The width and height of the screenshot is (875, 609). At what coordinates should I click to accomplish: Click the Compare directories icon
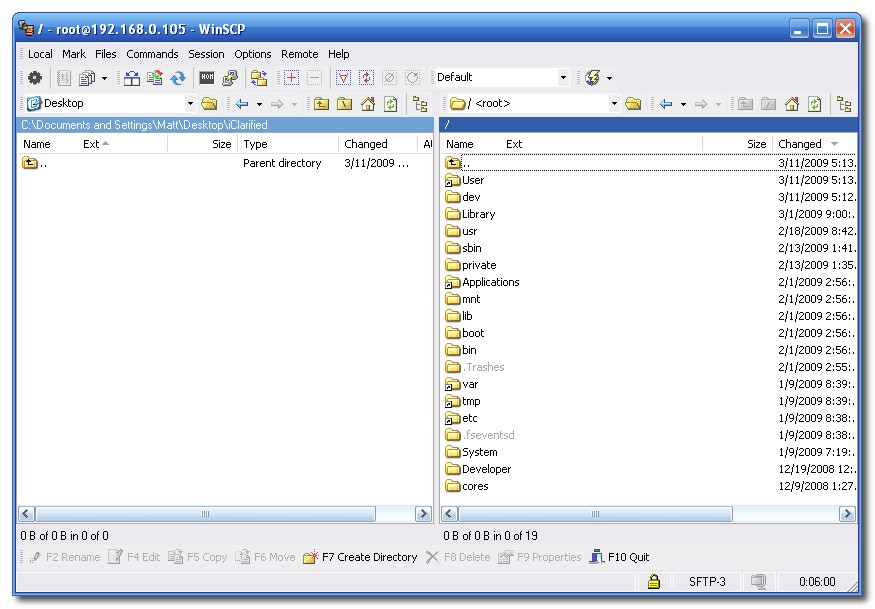click(x=132, y=78)
